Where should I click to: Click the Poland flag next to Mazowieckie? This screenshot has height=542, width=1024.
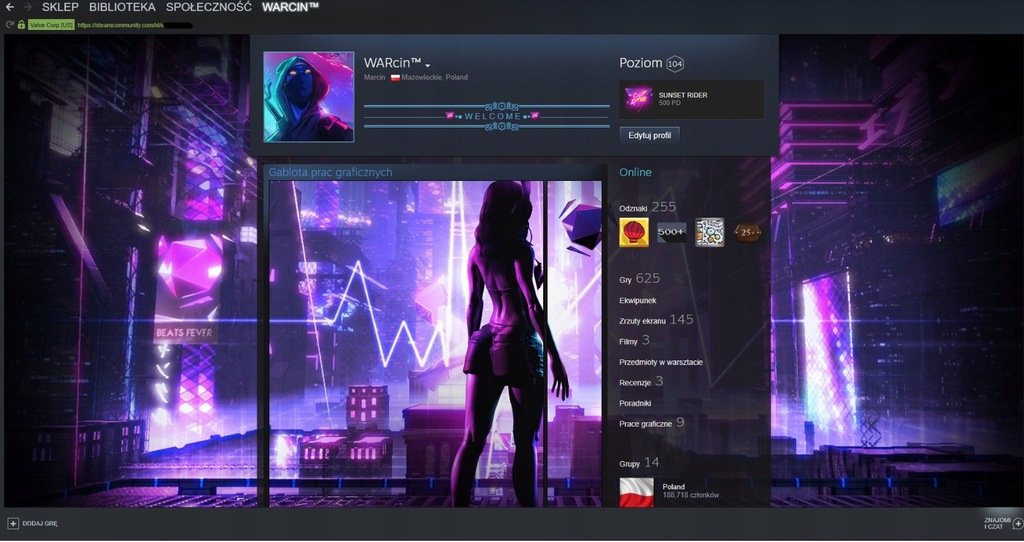[x=395, y=77]
